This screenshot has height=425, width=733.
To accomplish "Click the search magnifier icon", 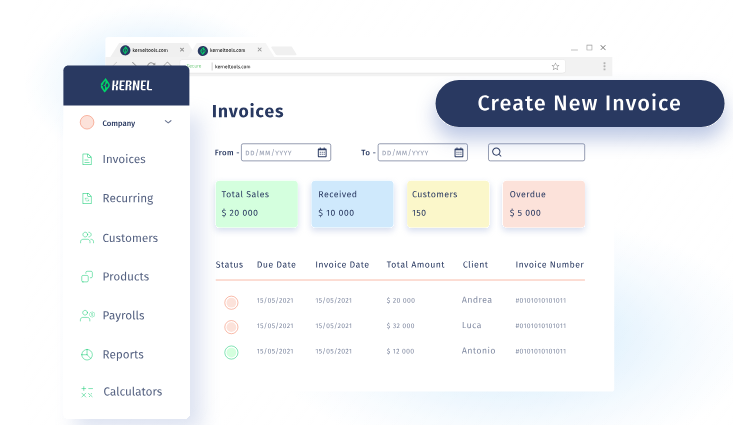I will pyautogui.click(x=497, y=152).
